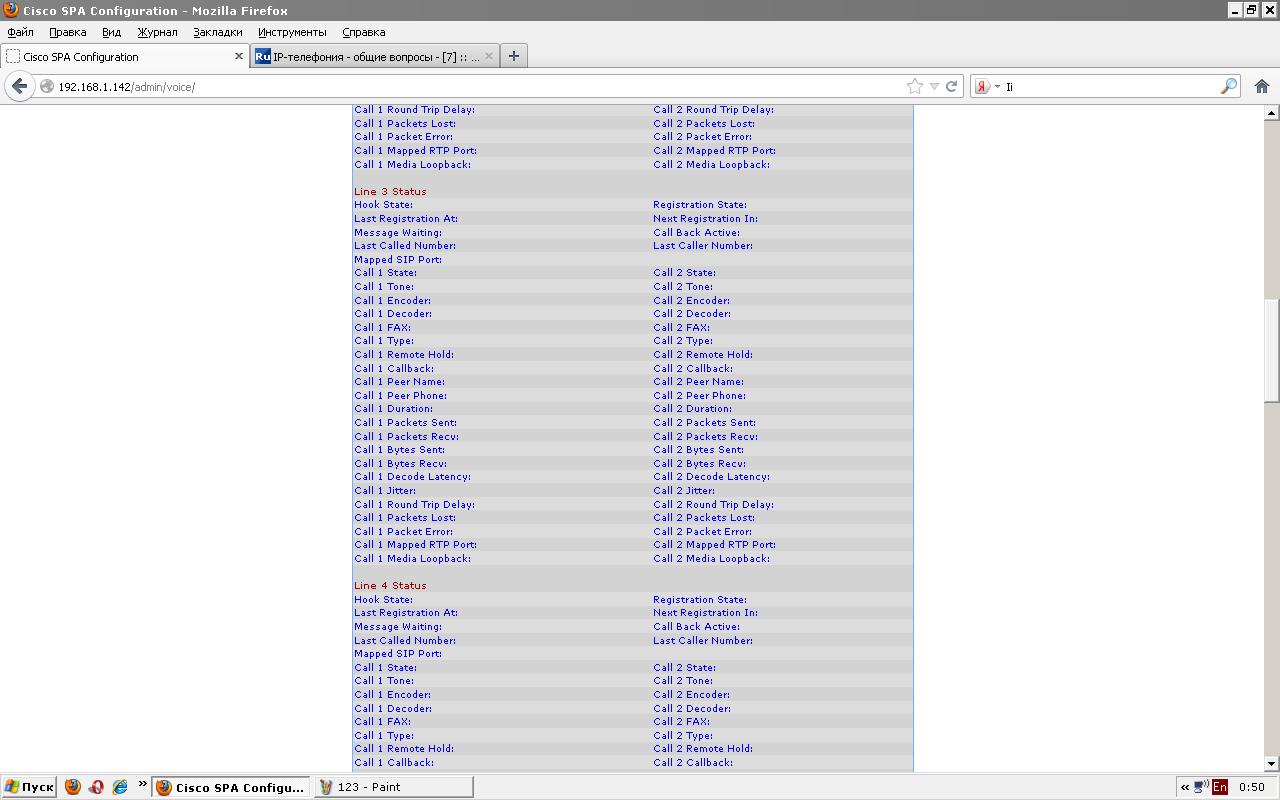
Task: Click 'Last Caller Number:' under Line 4
Action: [703, 641]
